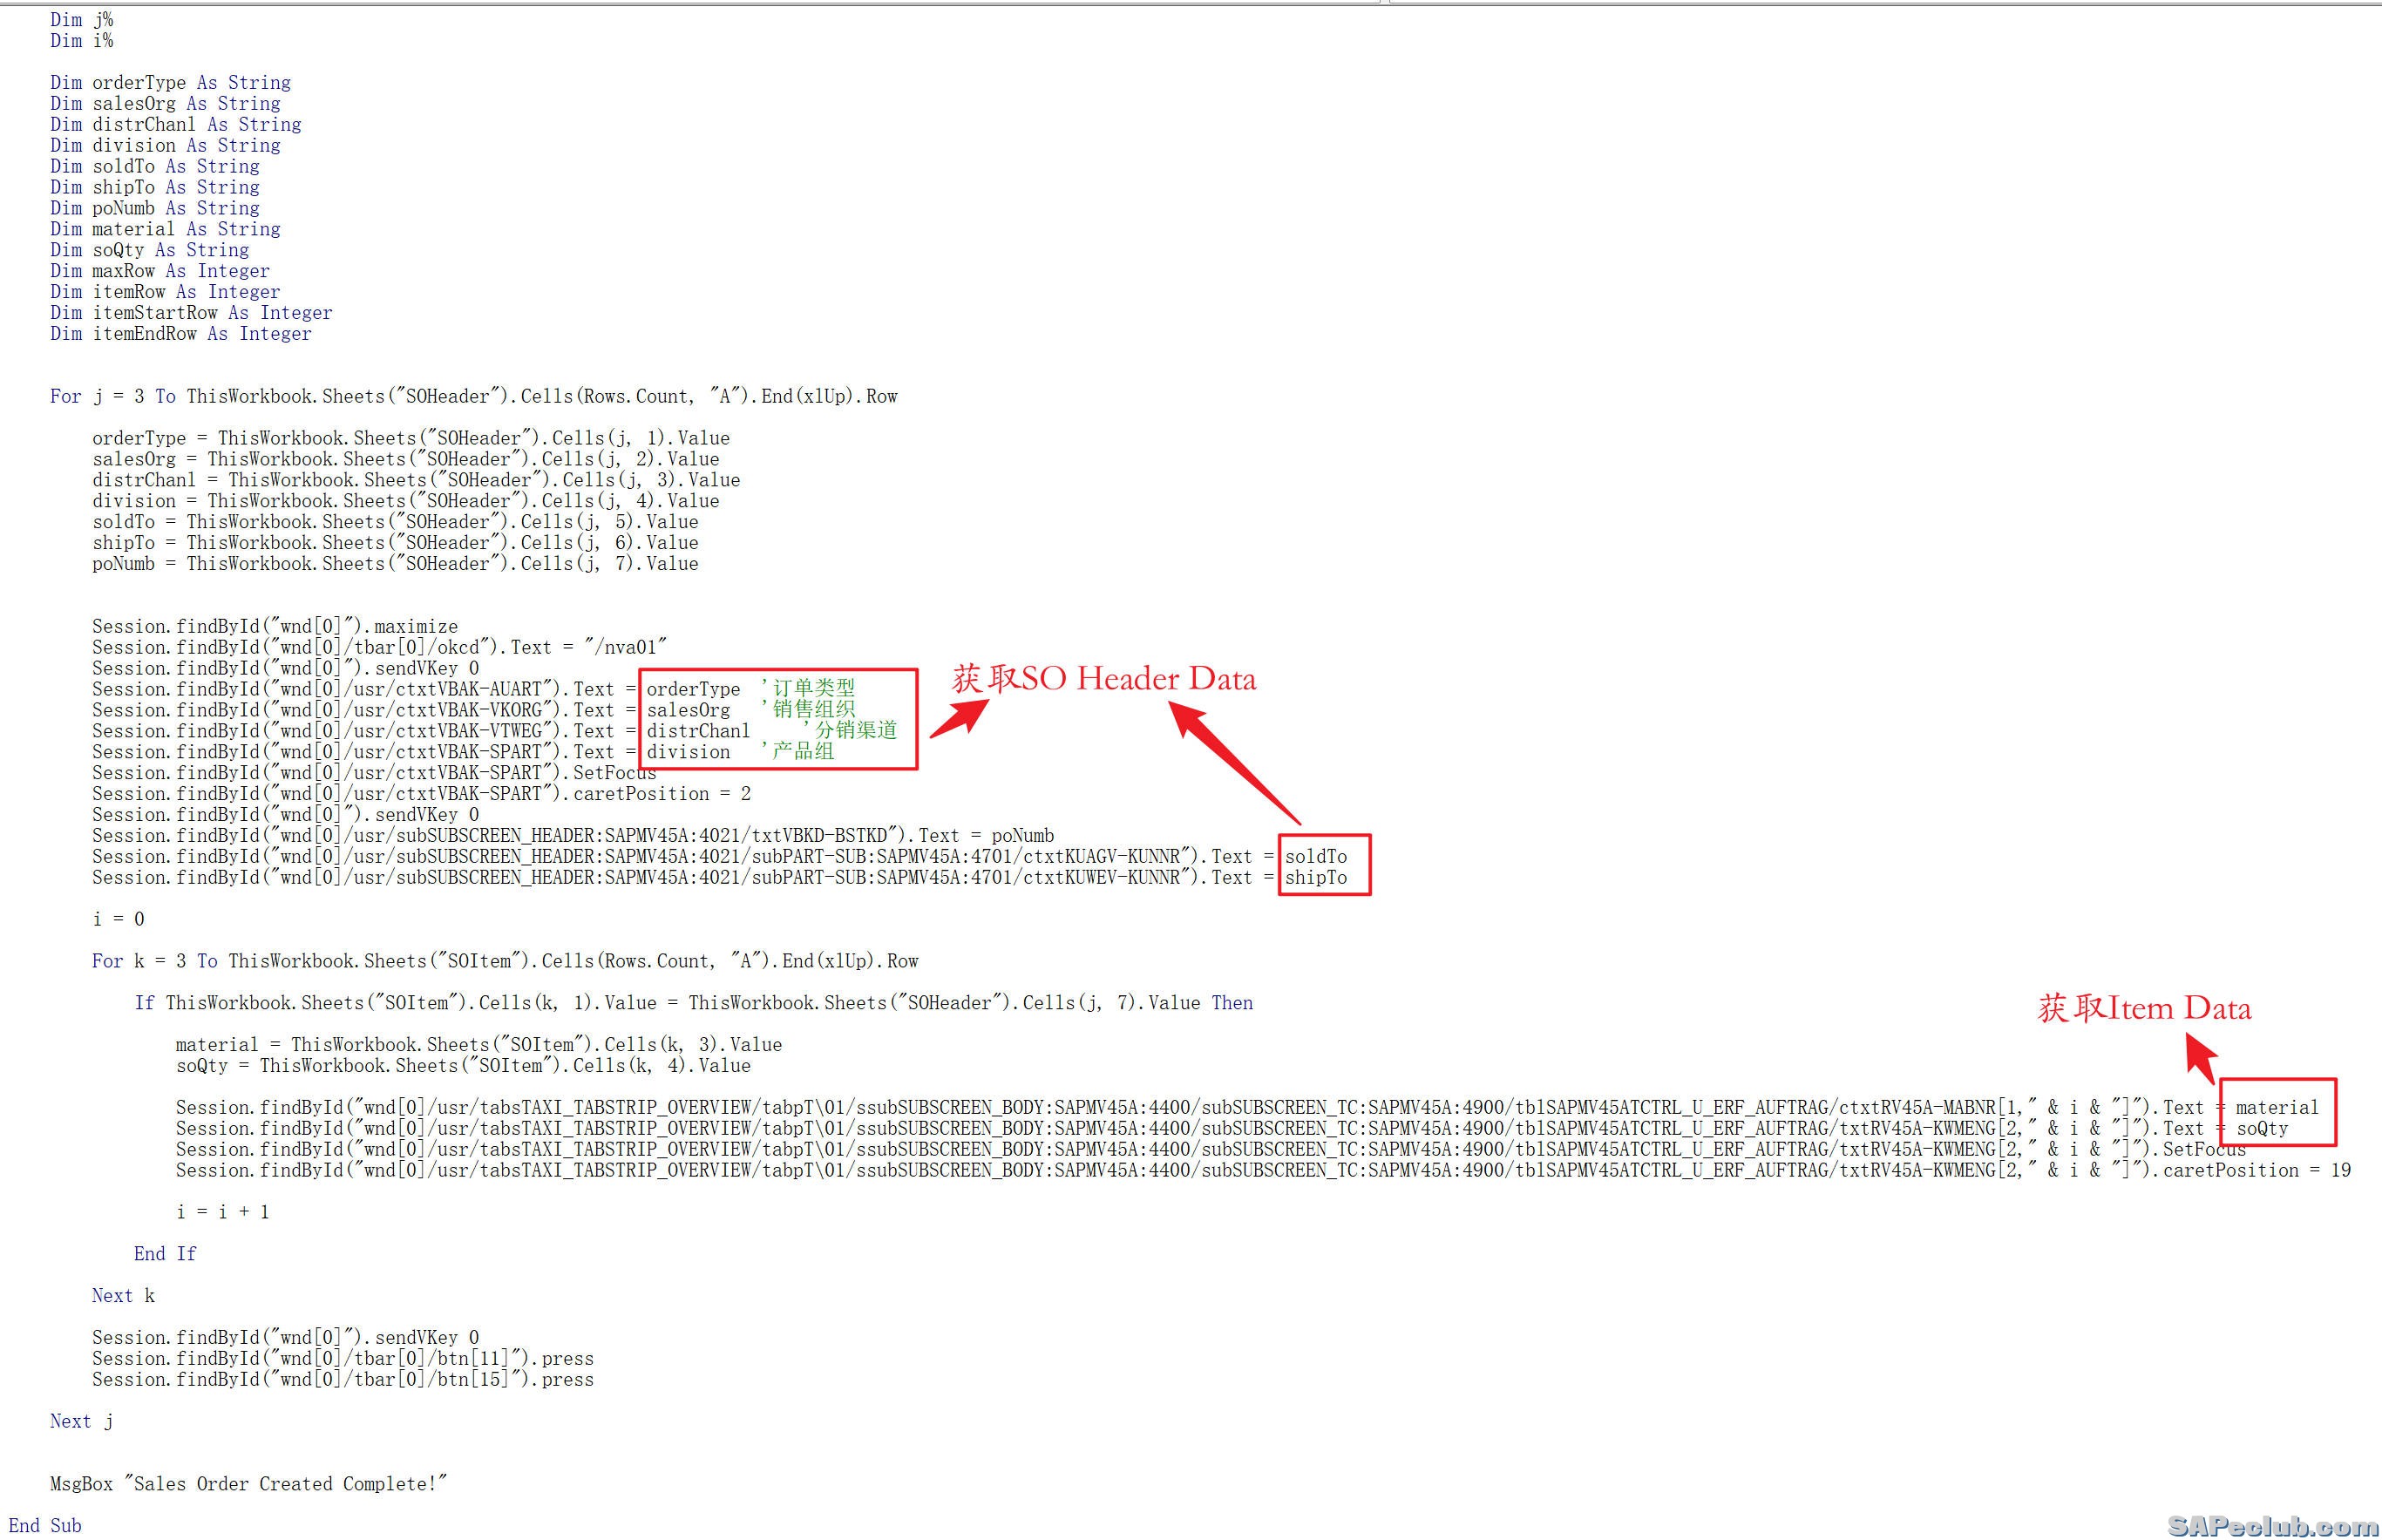Select 'Dim salesOrg As String' line

click(166, 104)
